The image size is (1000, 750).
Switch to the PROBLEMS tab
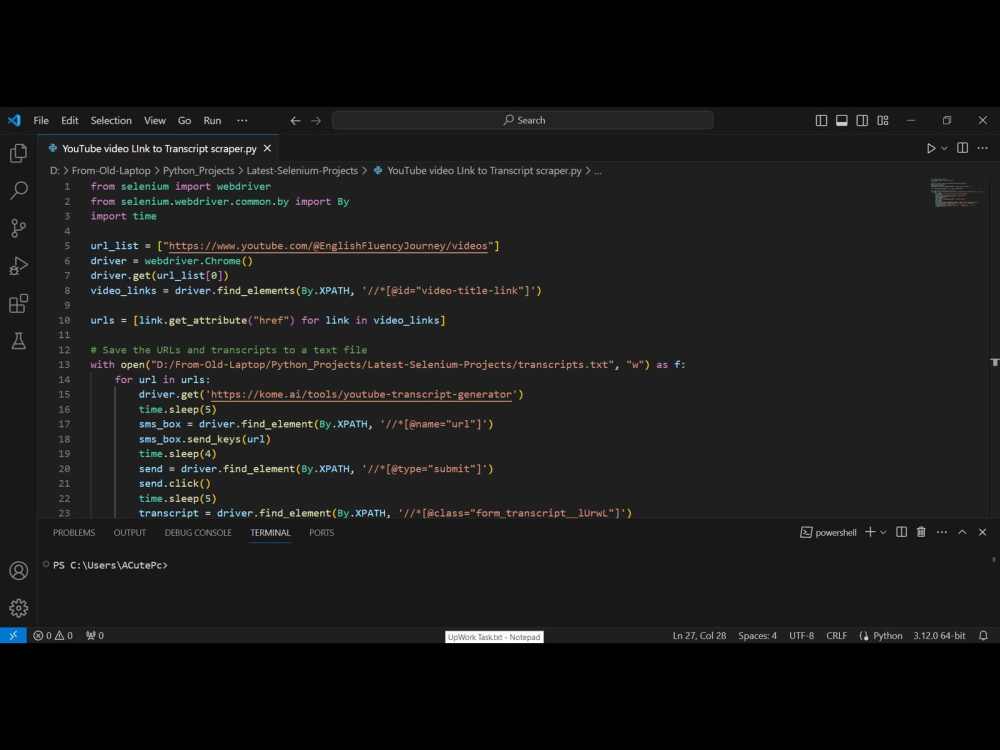74,533
